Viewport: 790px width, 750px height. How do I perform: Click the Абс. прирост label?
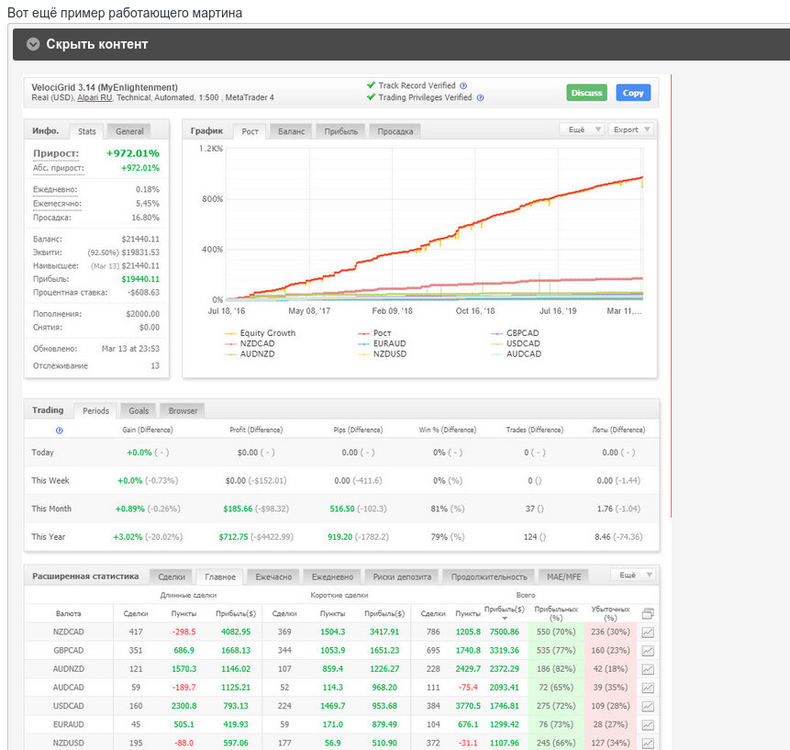tap(58, 168)
